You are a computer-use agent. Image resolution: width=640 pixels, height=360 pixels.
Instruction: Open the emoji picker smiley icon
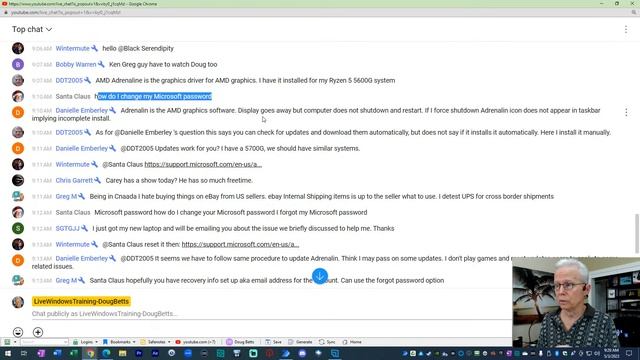point(18,332)
